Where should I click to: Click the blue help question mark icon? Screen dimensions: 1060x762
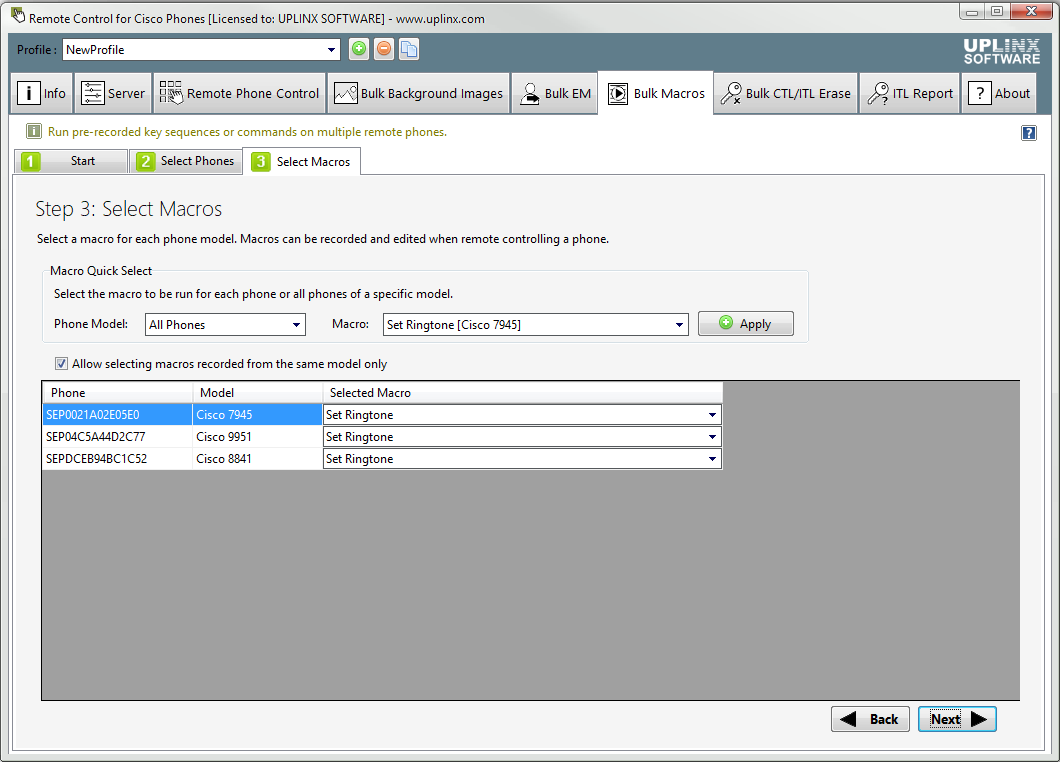click(1028, 133)
